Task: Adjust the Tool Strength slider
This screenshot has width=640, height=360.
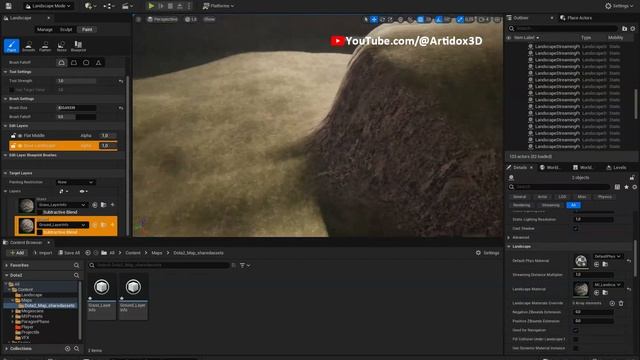Action: tap(76, 81)
